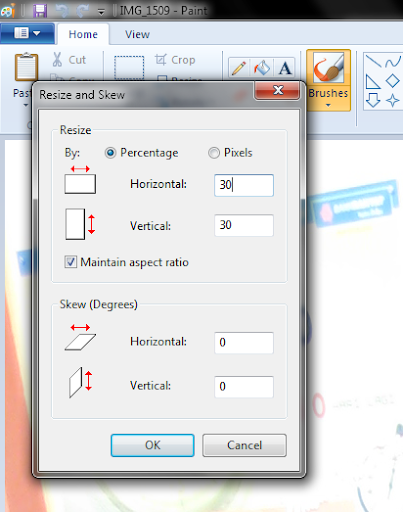Viewport: 403px width, 512px height.
Task: Cancel the Resize and Skew dialog
Action: click(x=244, y=445)
